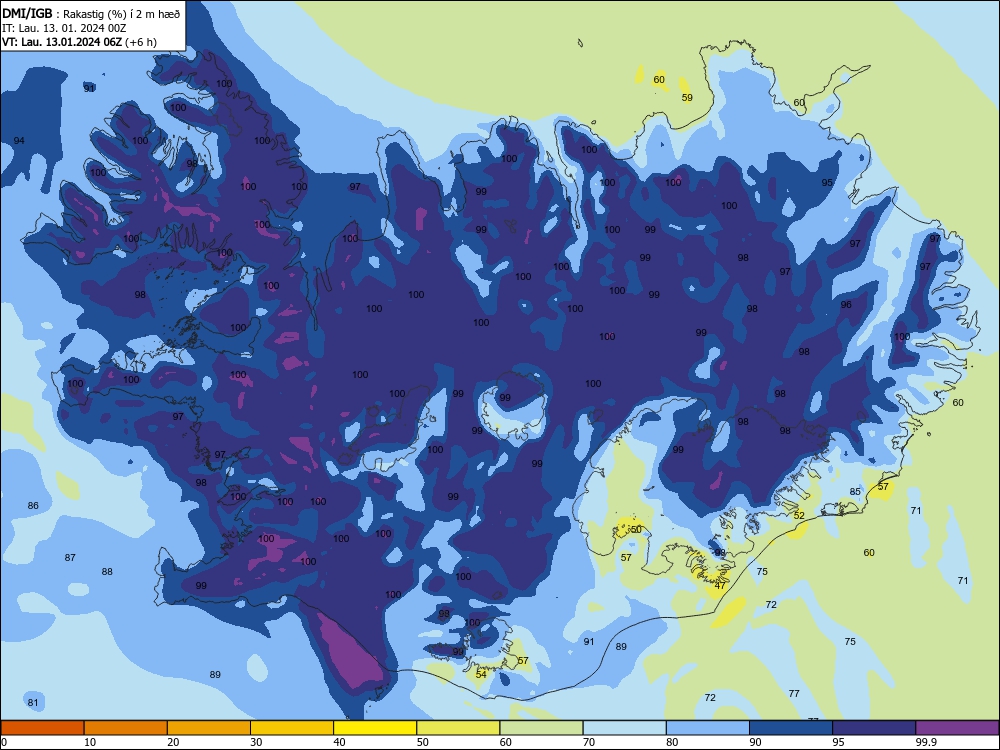Click the 'VT: Lau. 13.01.2024 06Z (+6 h)' line
Screen dimensions: 1000x750
coord(79,42)
